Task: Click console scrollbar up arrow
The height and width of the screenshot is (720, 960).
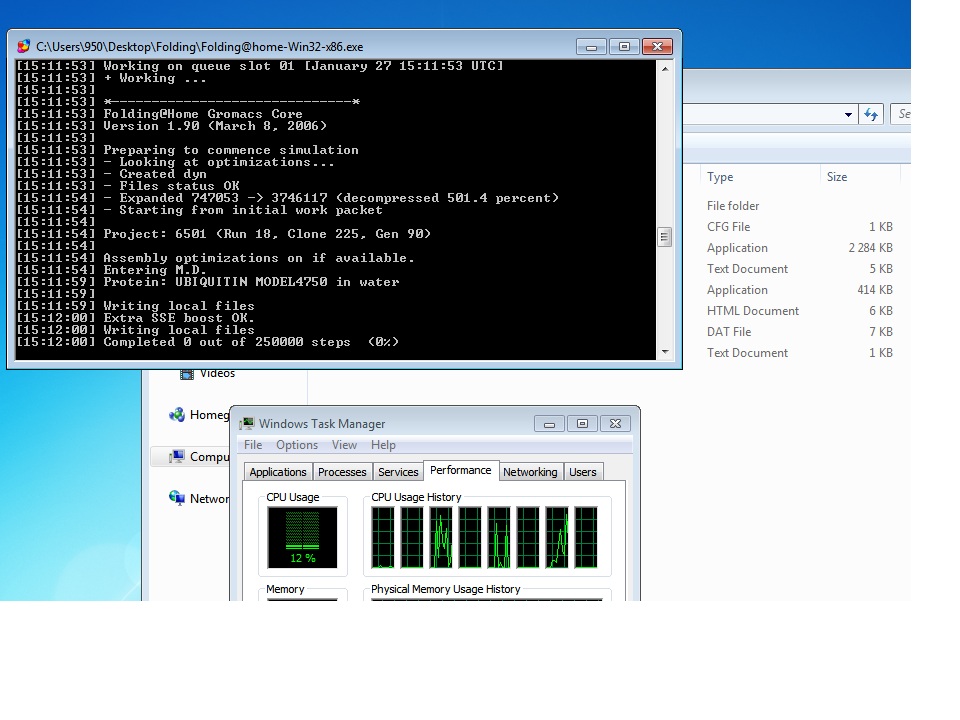Action: click(665, 69)
